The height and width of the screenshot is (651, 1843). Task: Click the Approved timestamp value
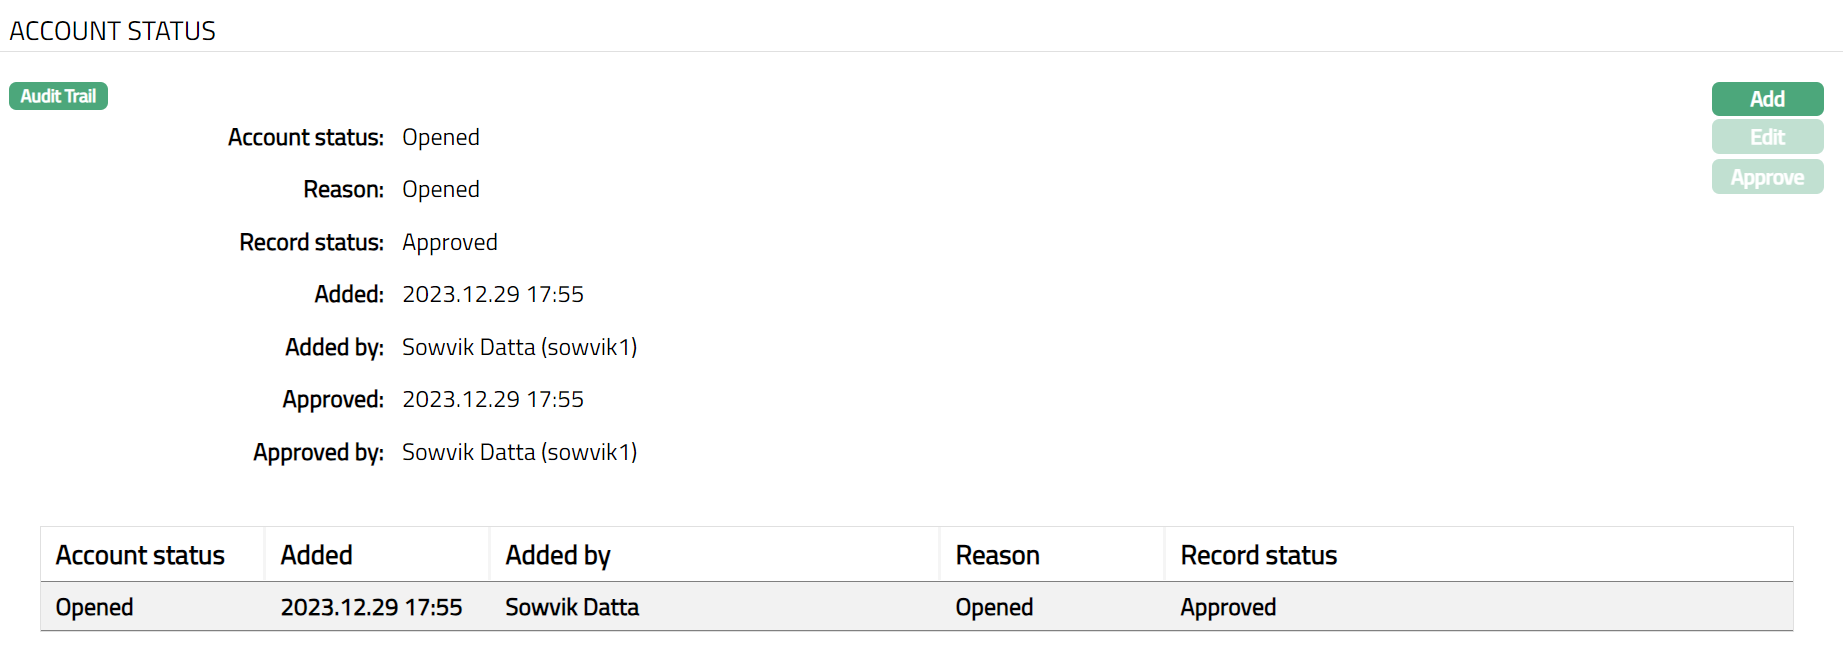[x=492, y=399]
